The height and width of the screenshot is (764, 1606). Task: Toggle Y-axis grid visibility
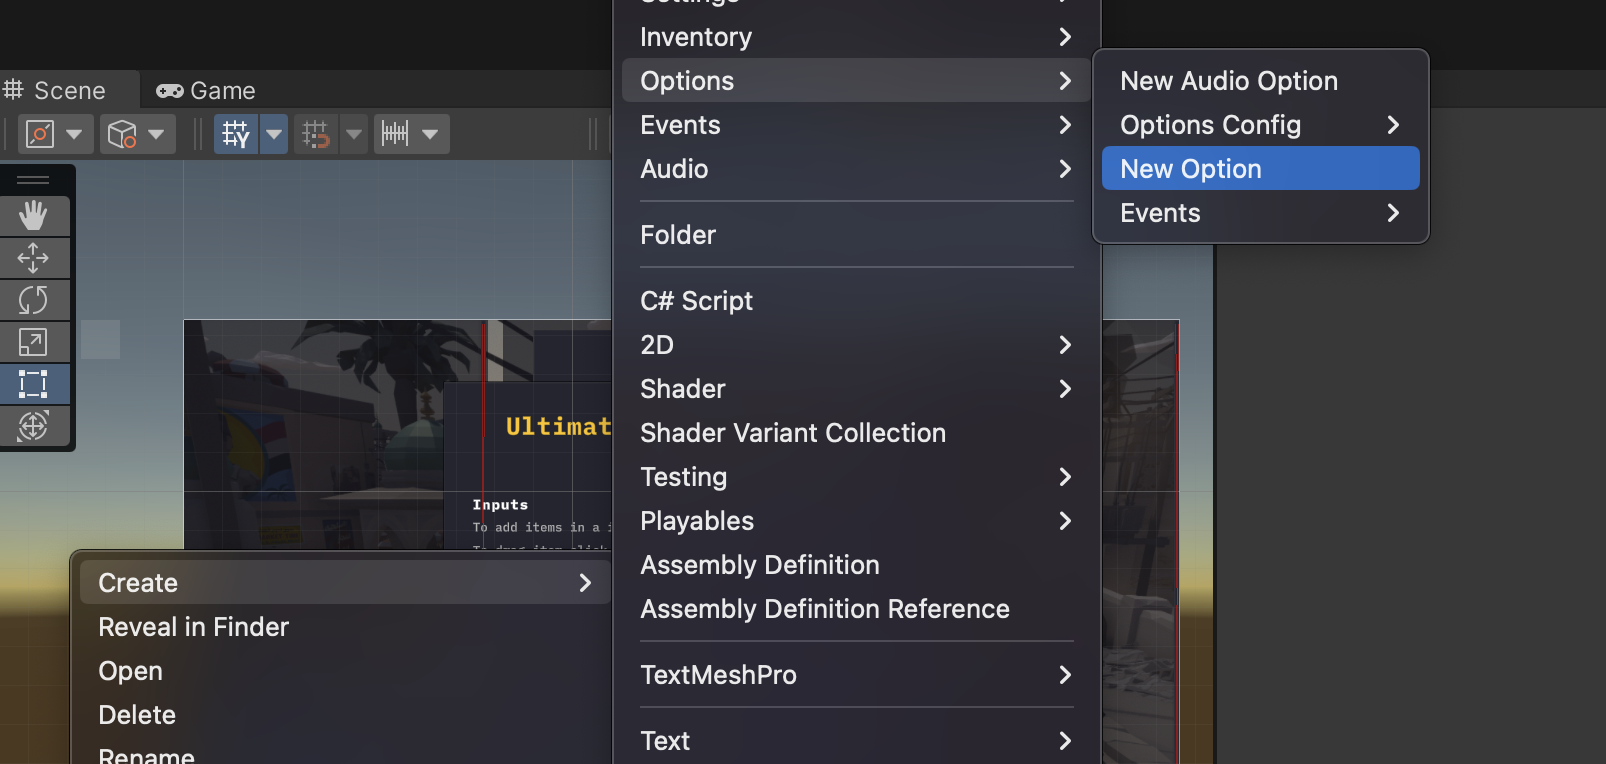click(x=235, y=133)
